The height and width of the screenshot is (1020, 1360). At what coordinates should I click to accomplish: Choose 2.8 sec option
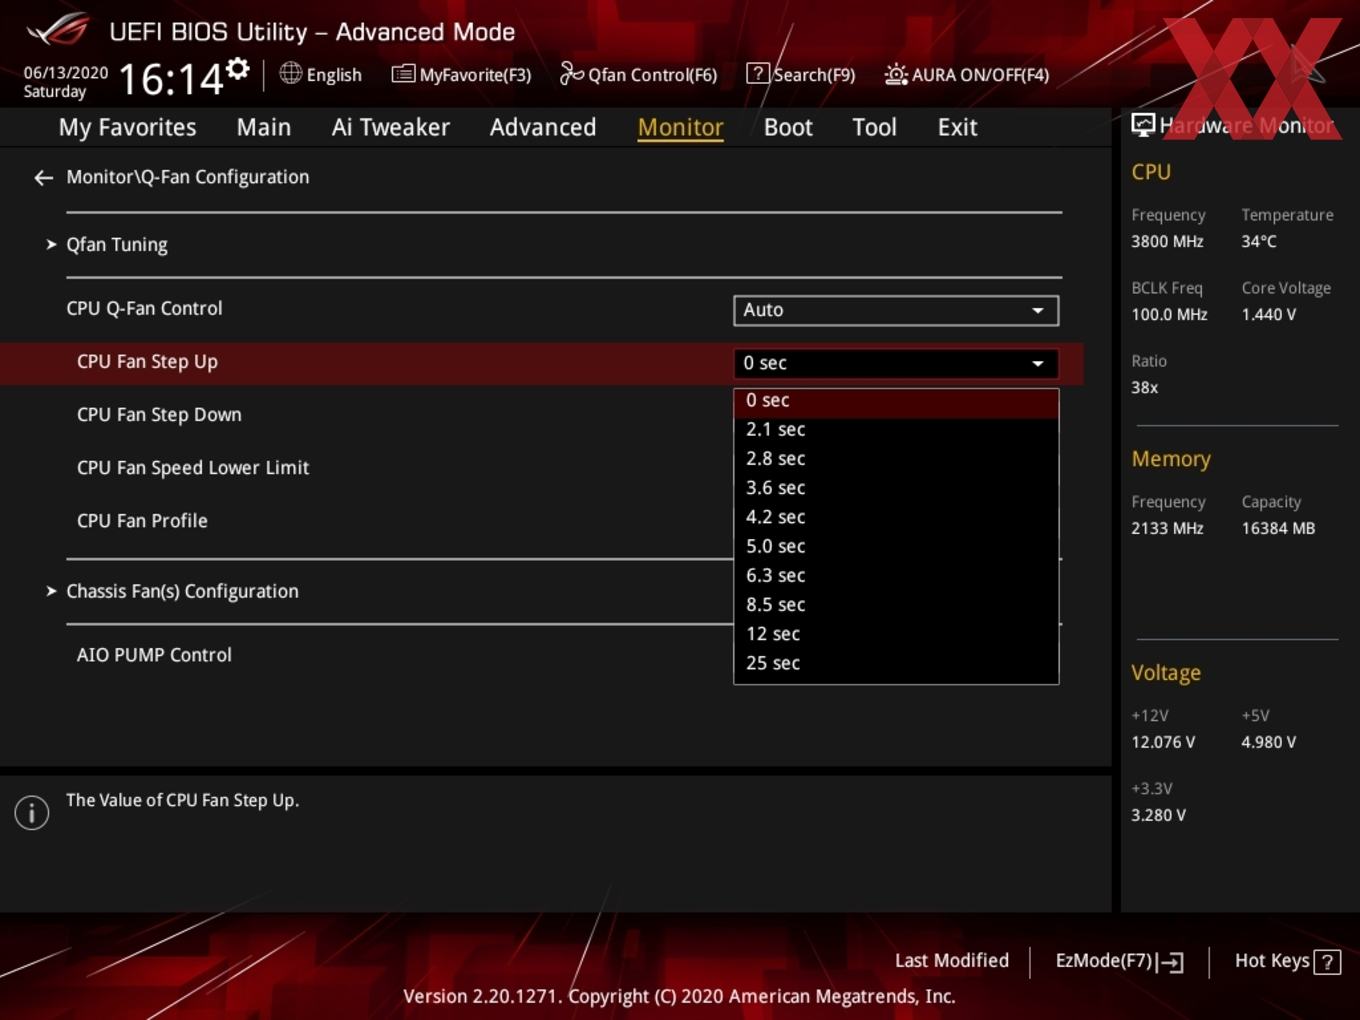(x=896, y=459)
